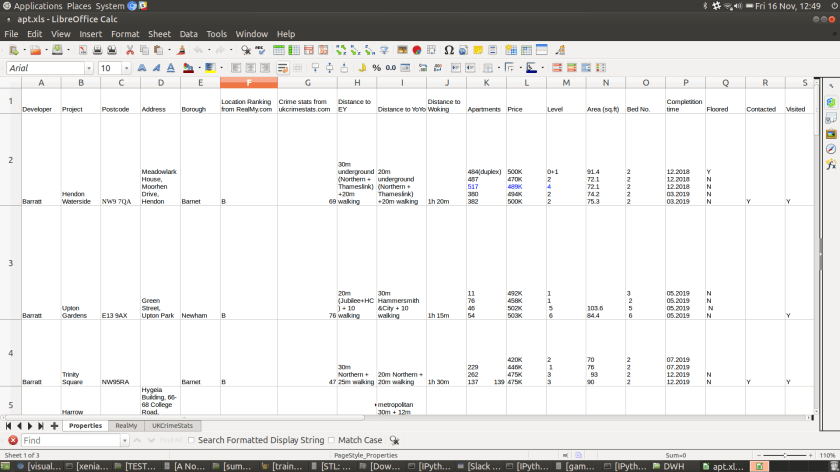Close the Find toolbar

point(13,440)
